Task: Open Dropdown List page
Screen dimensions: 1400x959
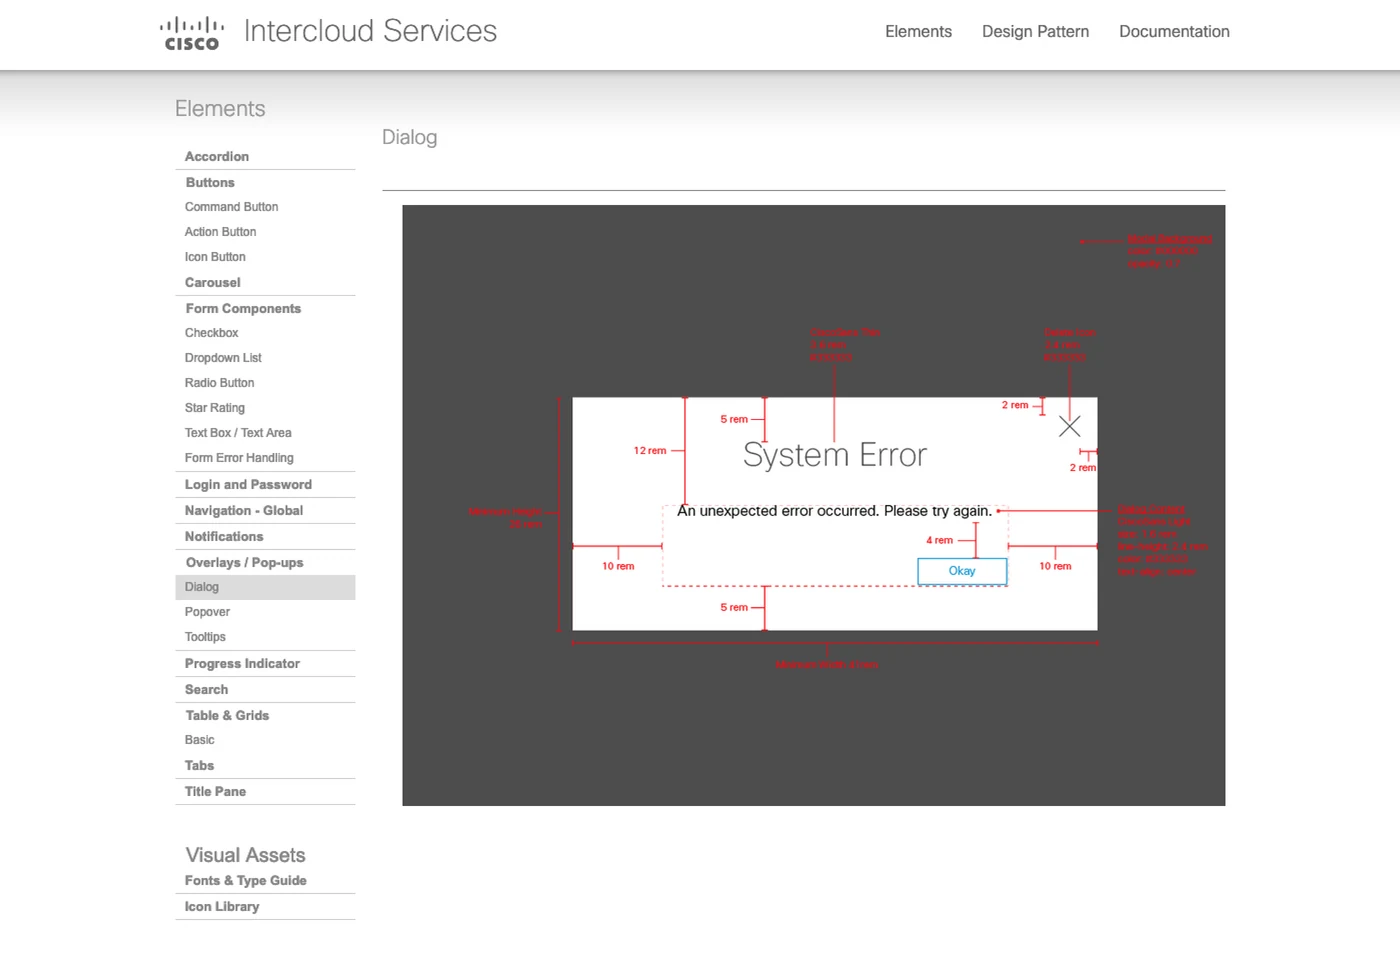Action: pyautogui.click(x=223, y=358)
